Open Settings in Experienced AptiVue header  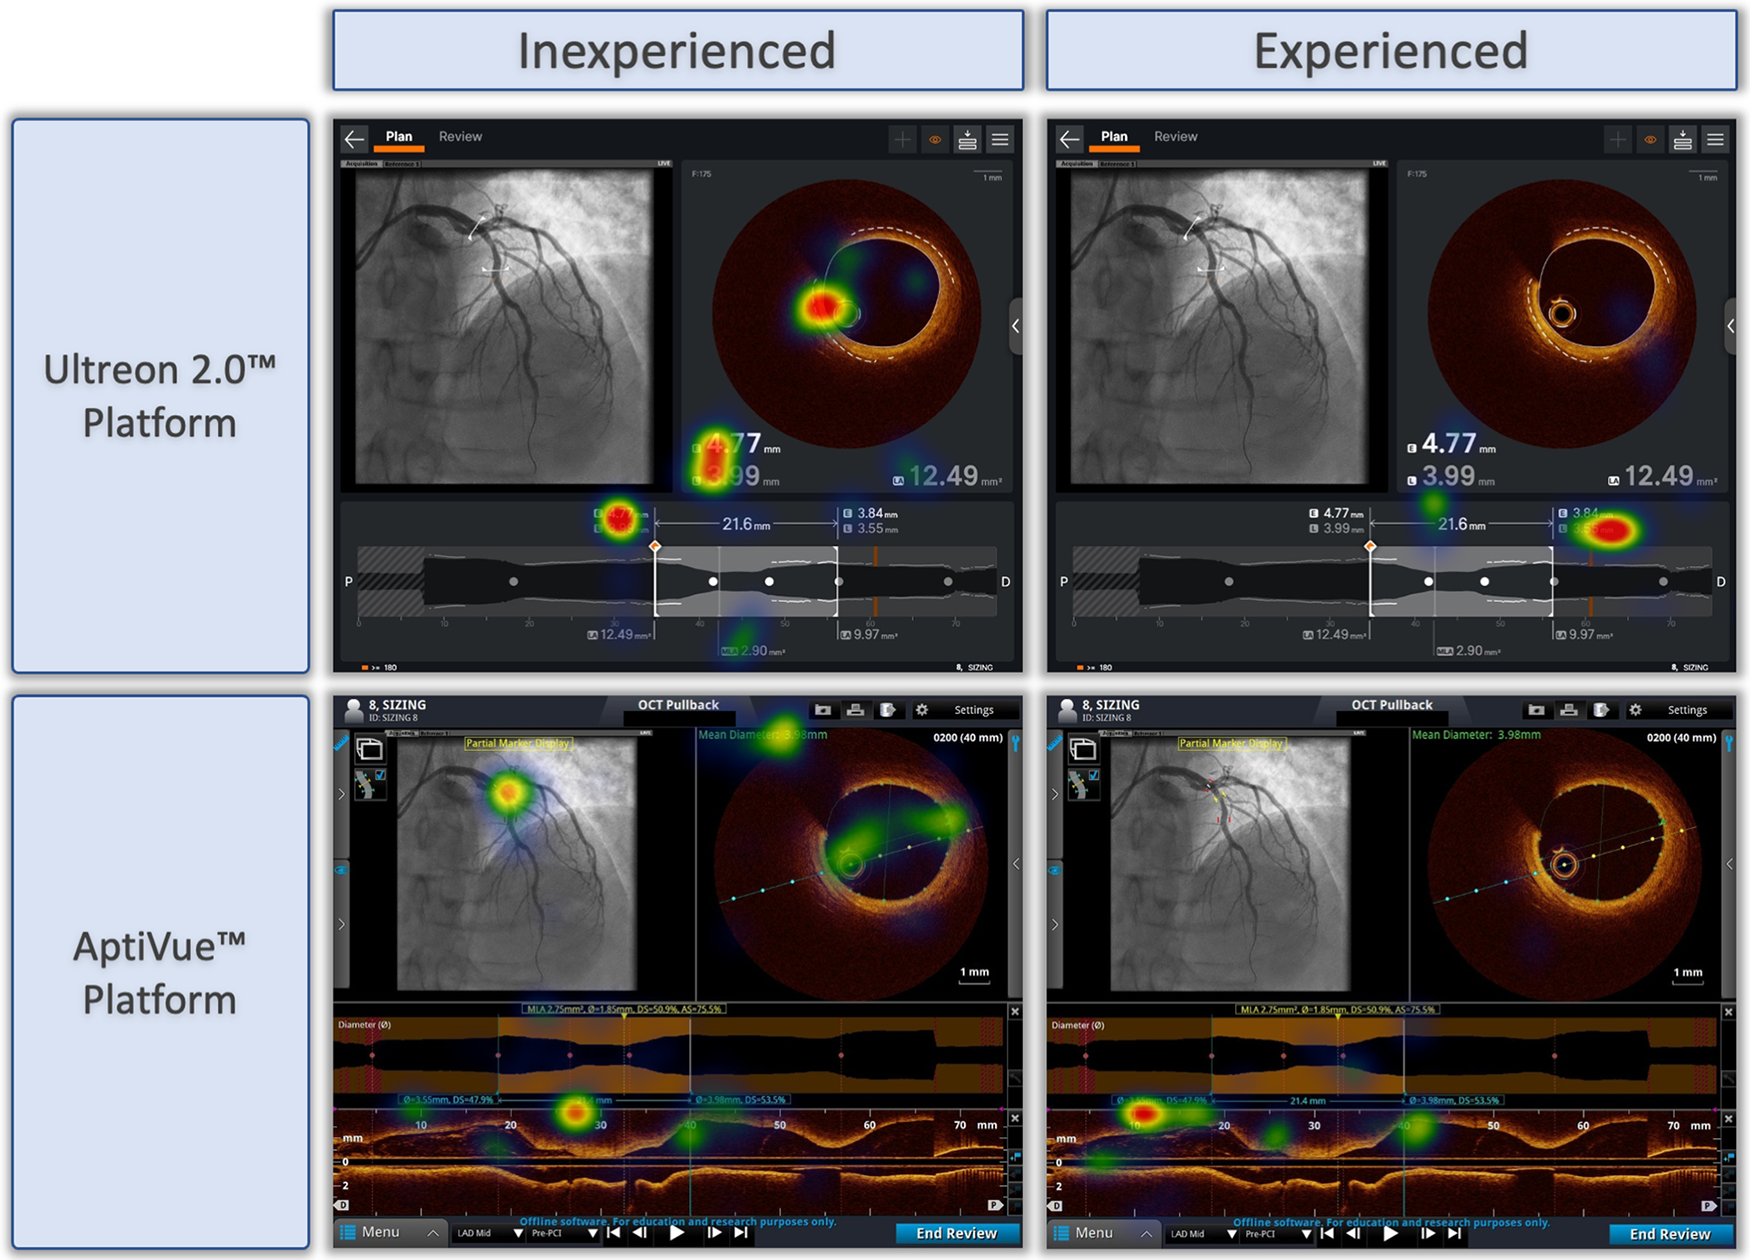tap(1686, 710)
